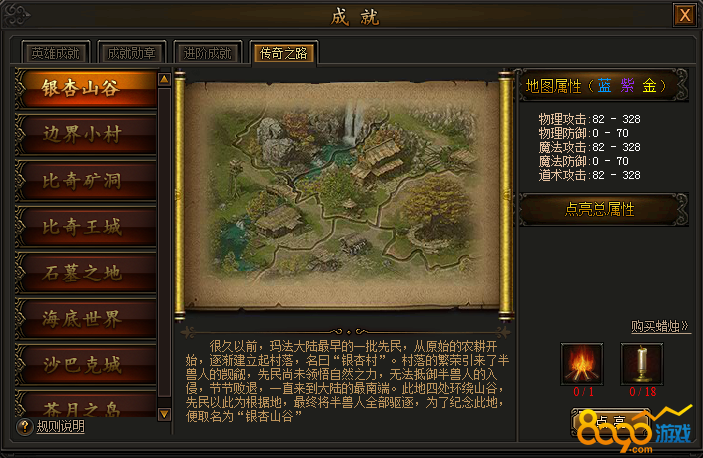Click the campfire item icon
The height and width of the screenshot is (458, 703).
coord(582,364)
